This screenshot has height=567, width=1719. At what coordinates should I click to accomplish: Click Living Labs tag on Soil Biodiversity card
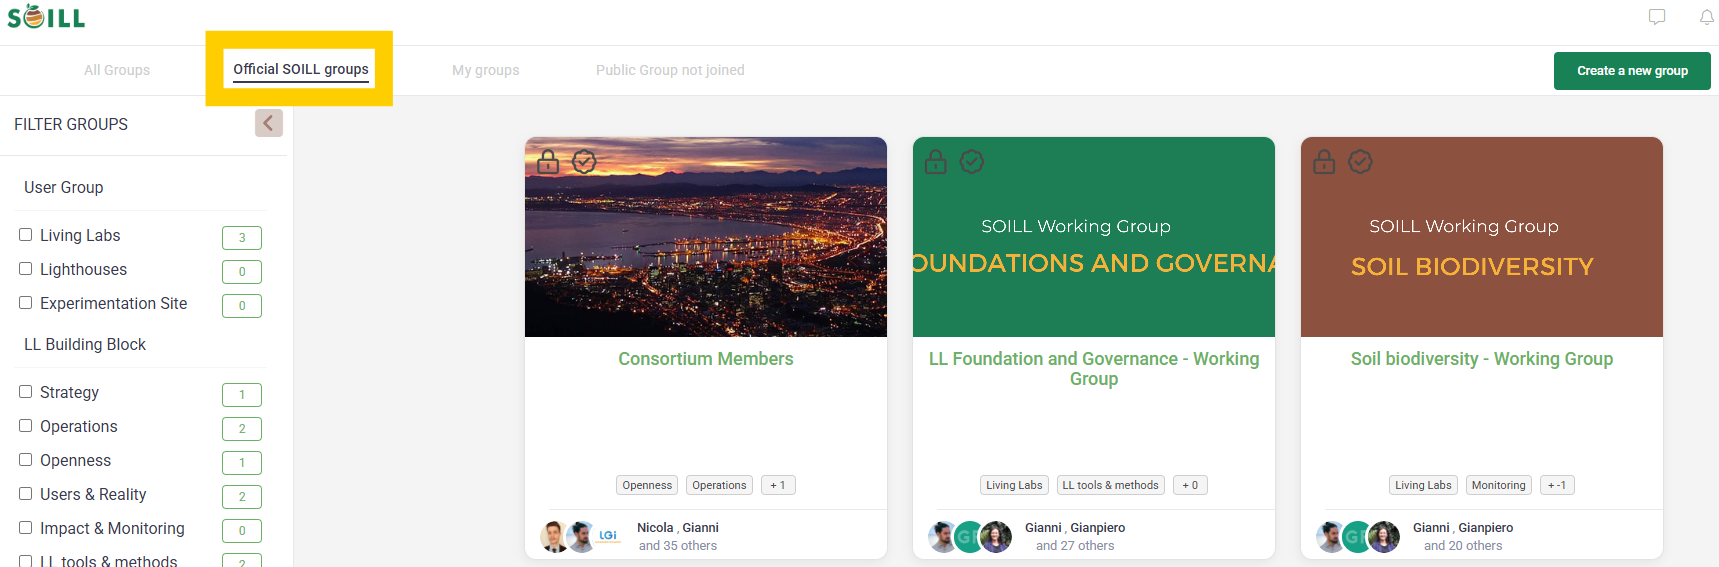[x=1423, y=485]
